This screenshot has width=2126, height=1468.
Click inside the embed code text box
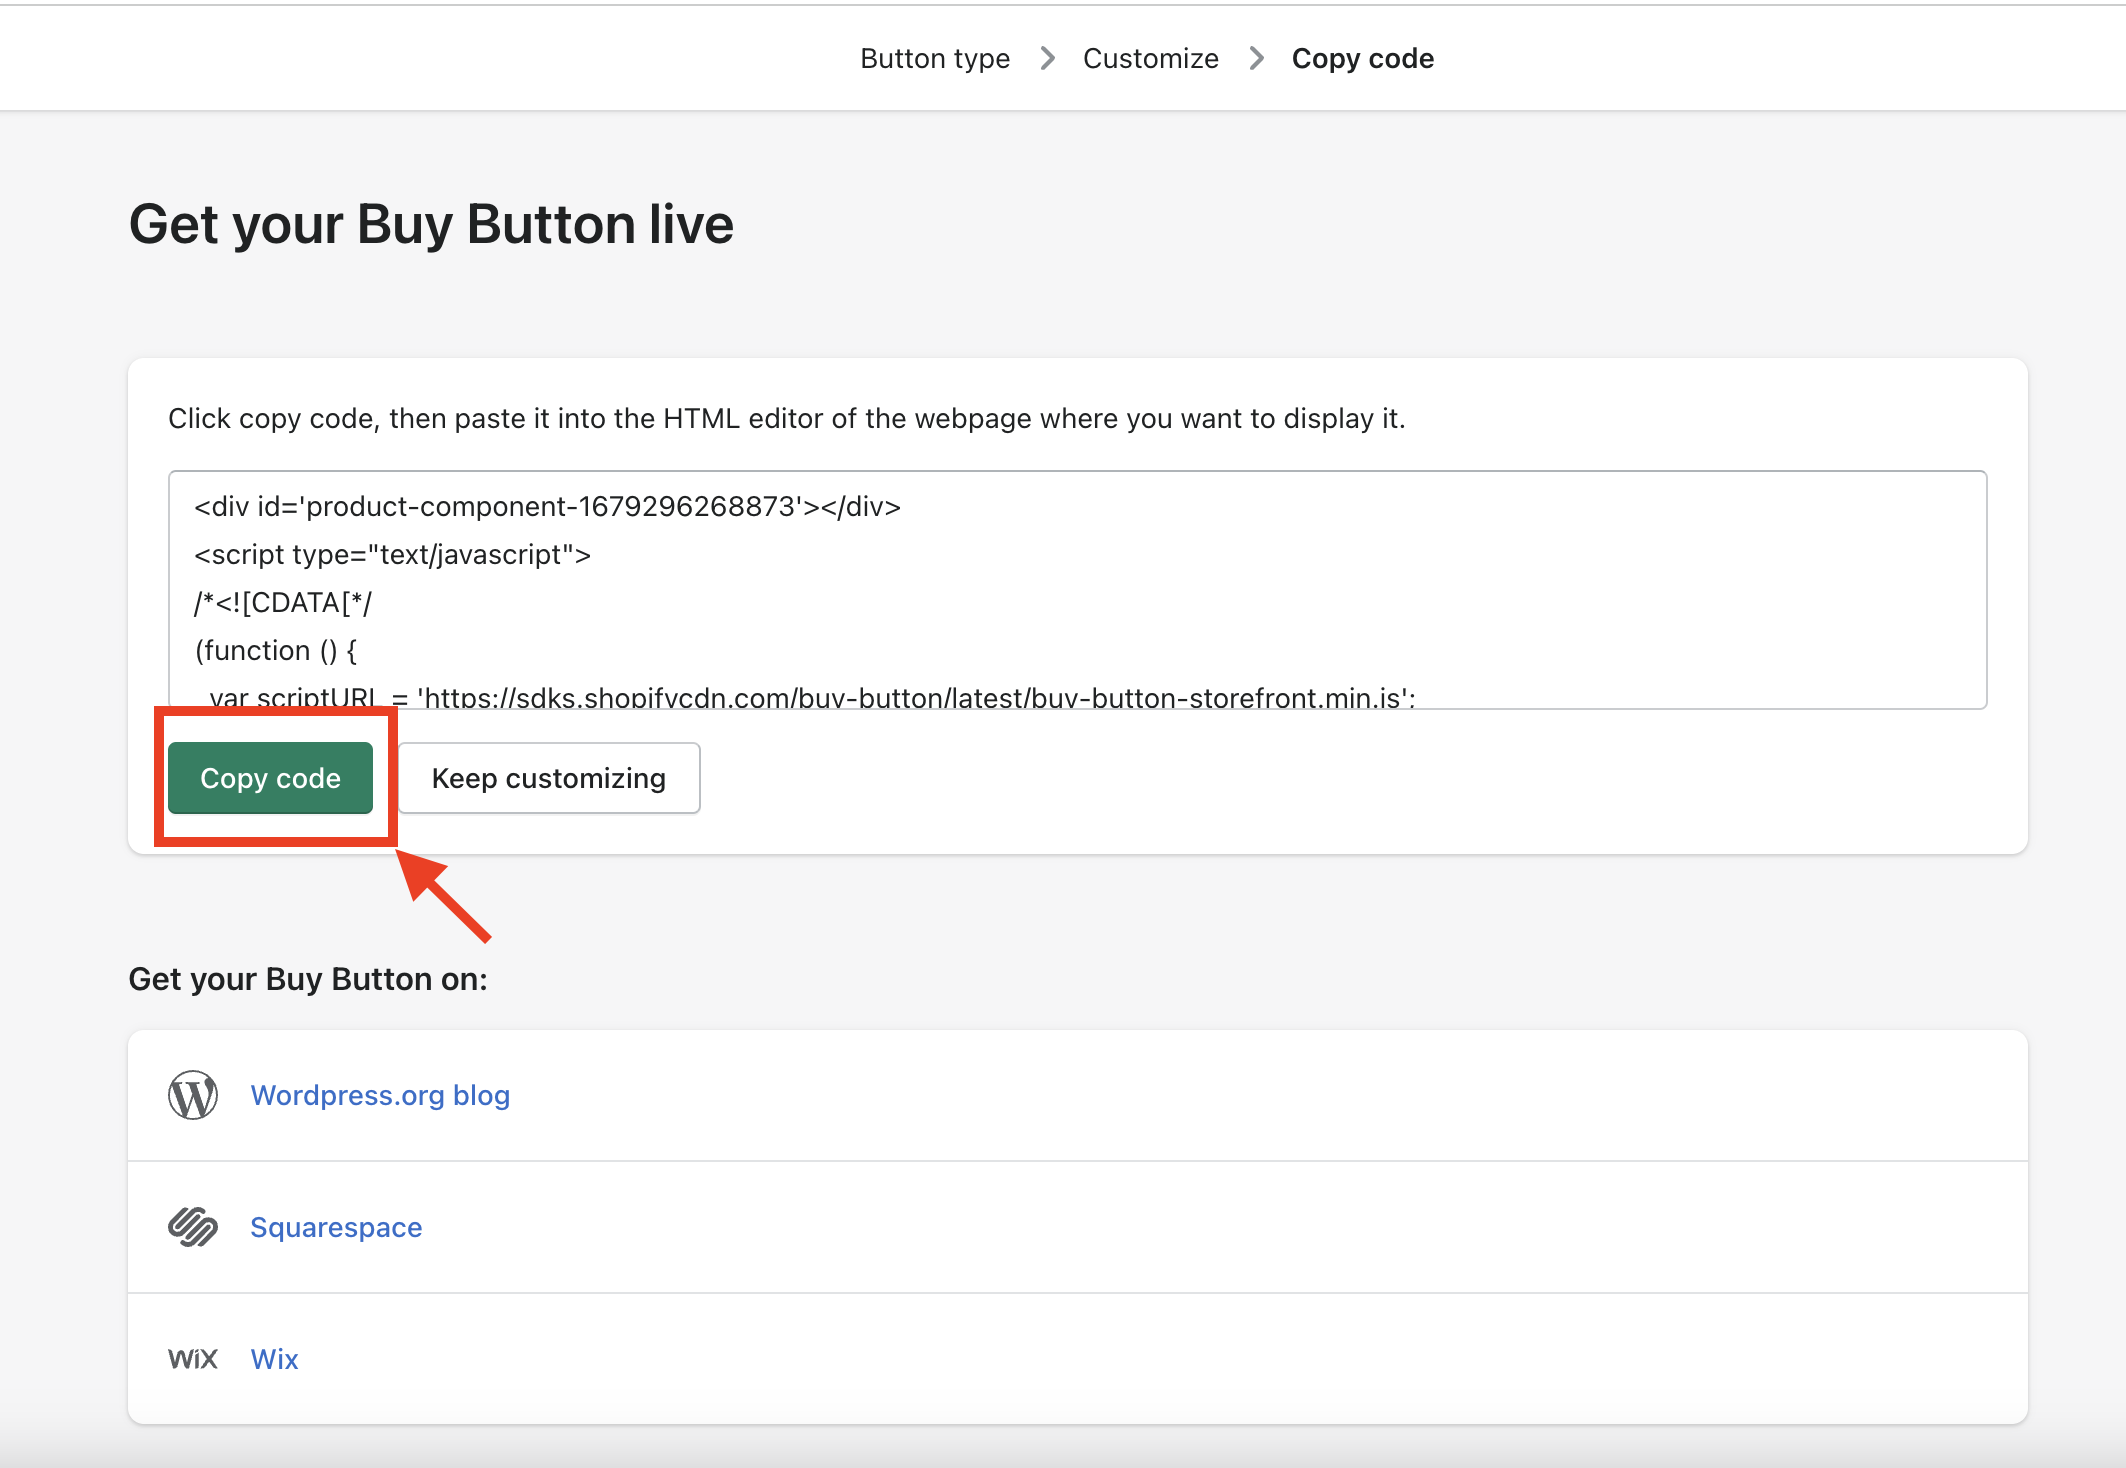tap(1077, 590)
